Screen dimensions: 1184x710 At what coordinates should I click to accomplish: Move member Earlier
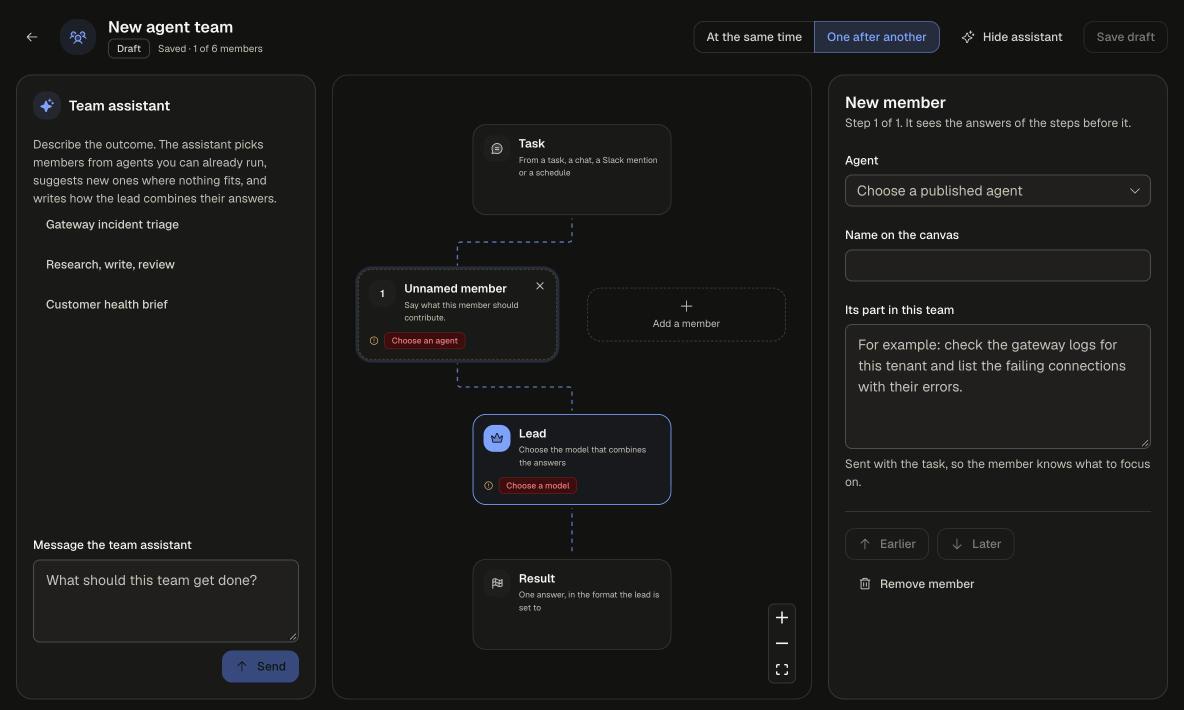click(x=886, y=544)
